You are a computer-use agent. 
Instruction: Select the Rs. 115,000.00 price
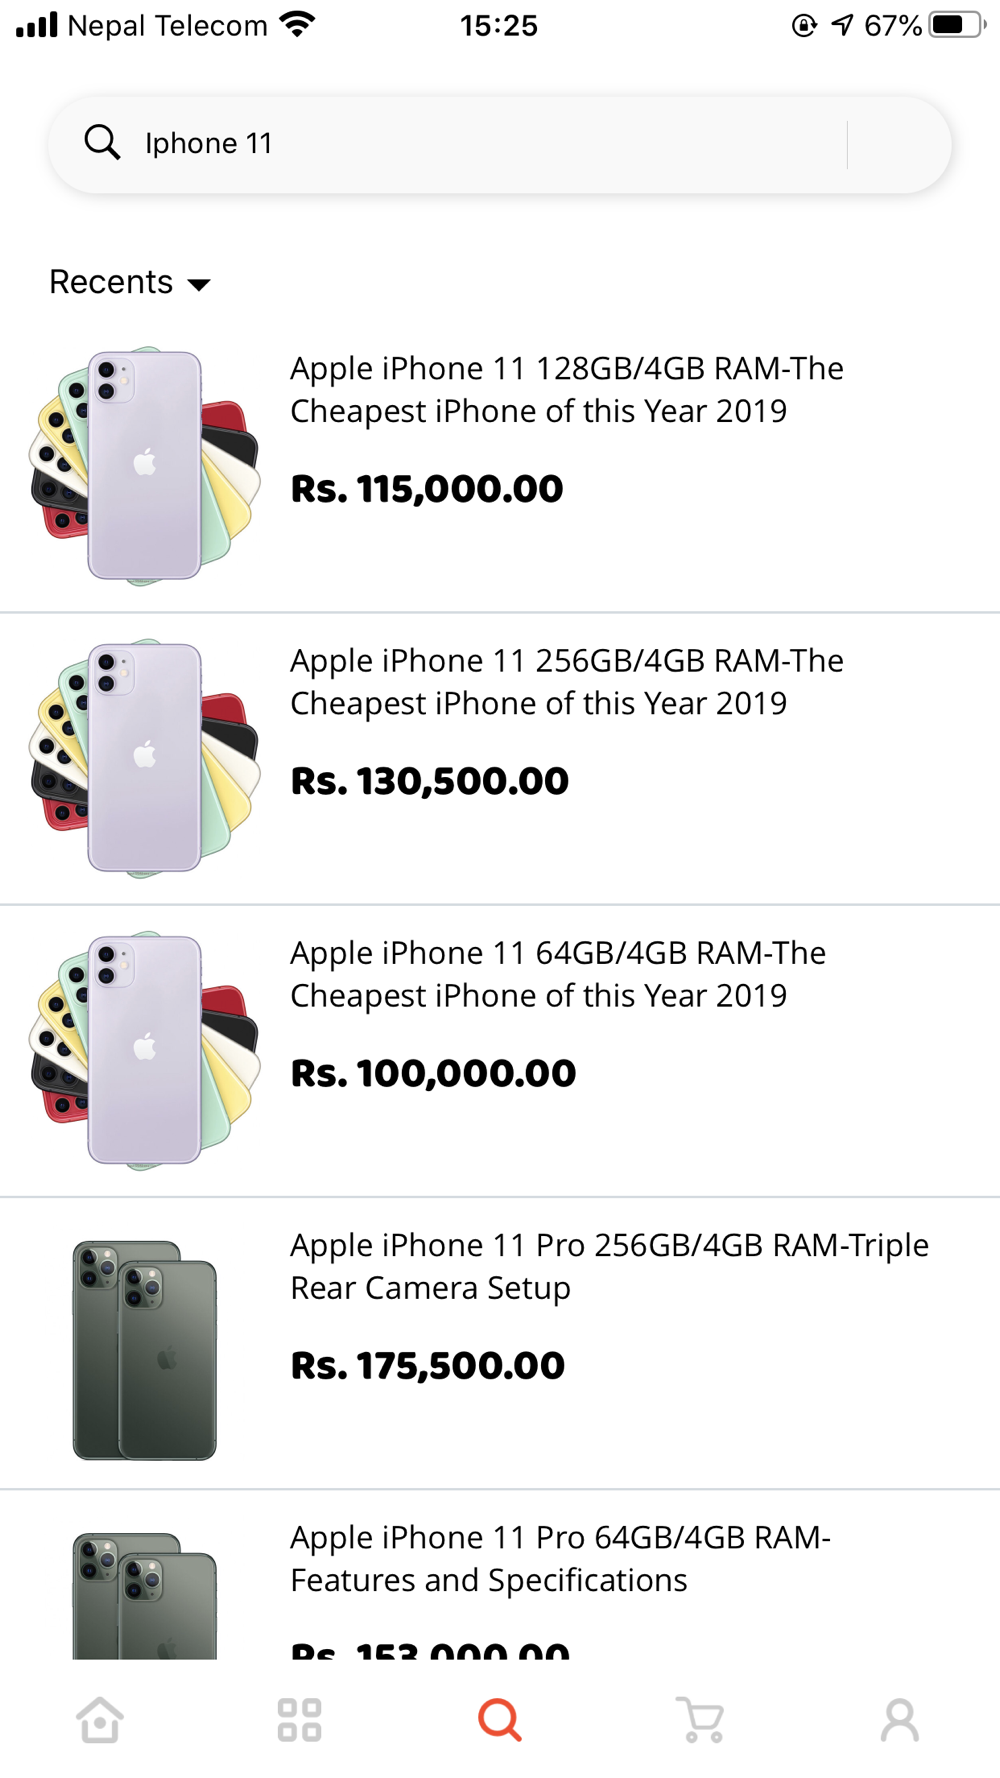(x=427, y=489)
